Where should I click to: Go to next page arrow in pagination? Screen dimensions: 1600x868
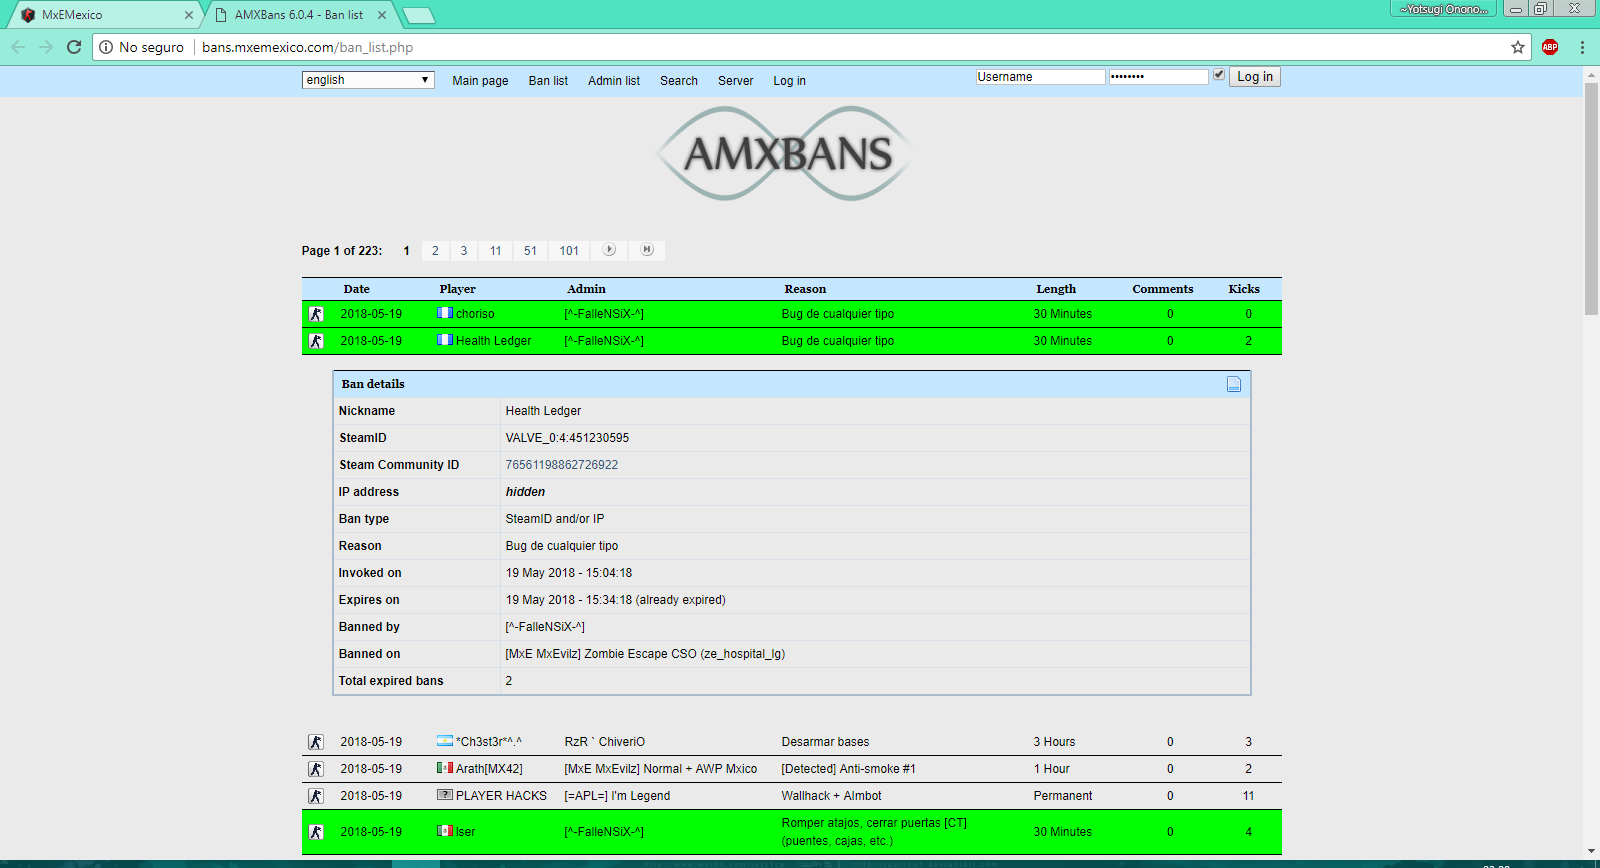[609, 250]
